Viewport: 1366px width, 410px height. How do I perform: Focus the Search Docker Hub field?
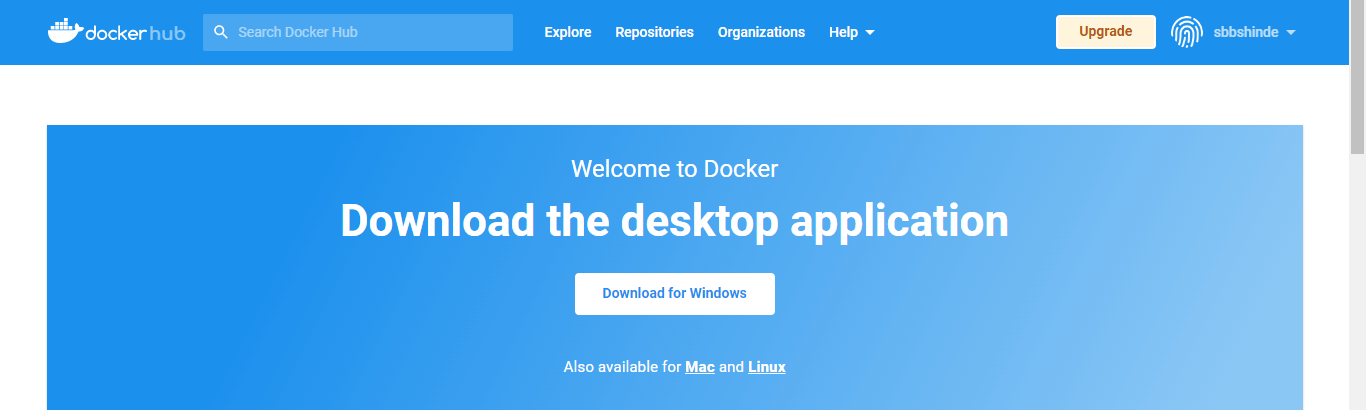[x=358, y=32]
